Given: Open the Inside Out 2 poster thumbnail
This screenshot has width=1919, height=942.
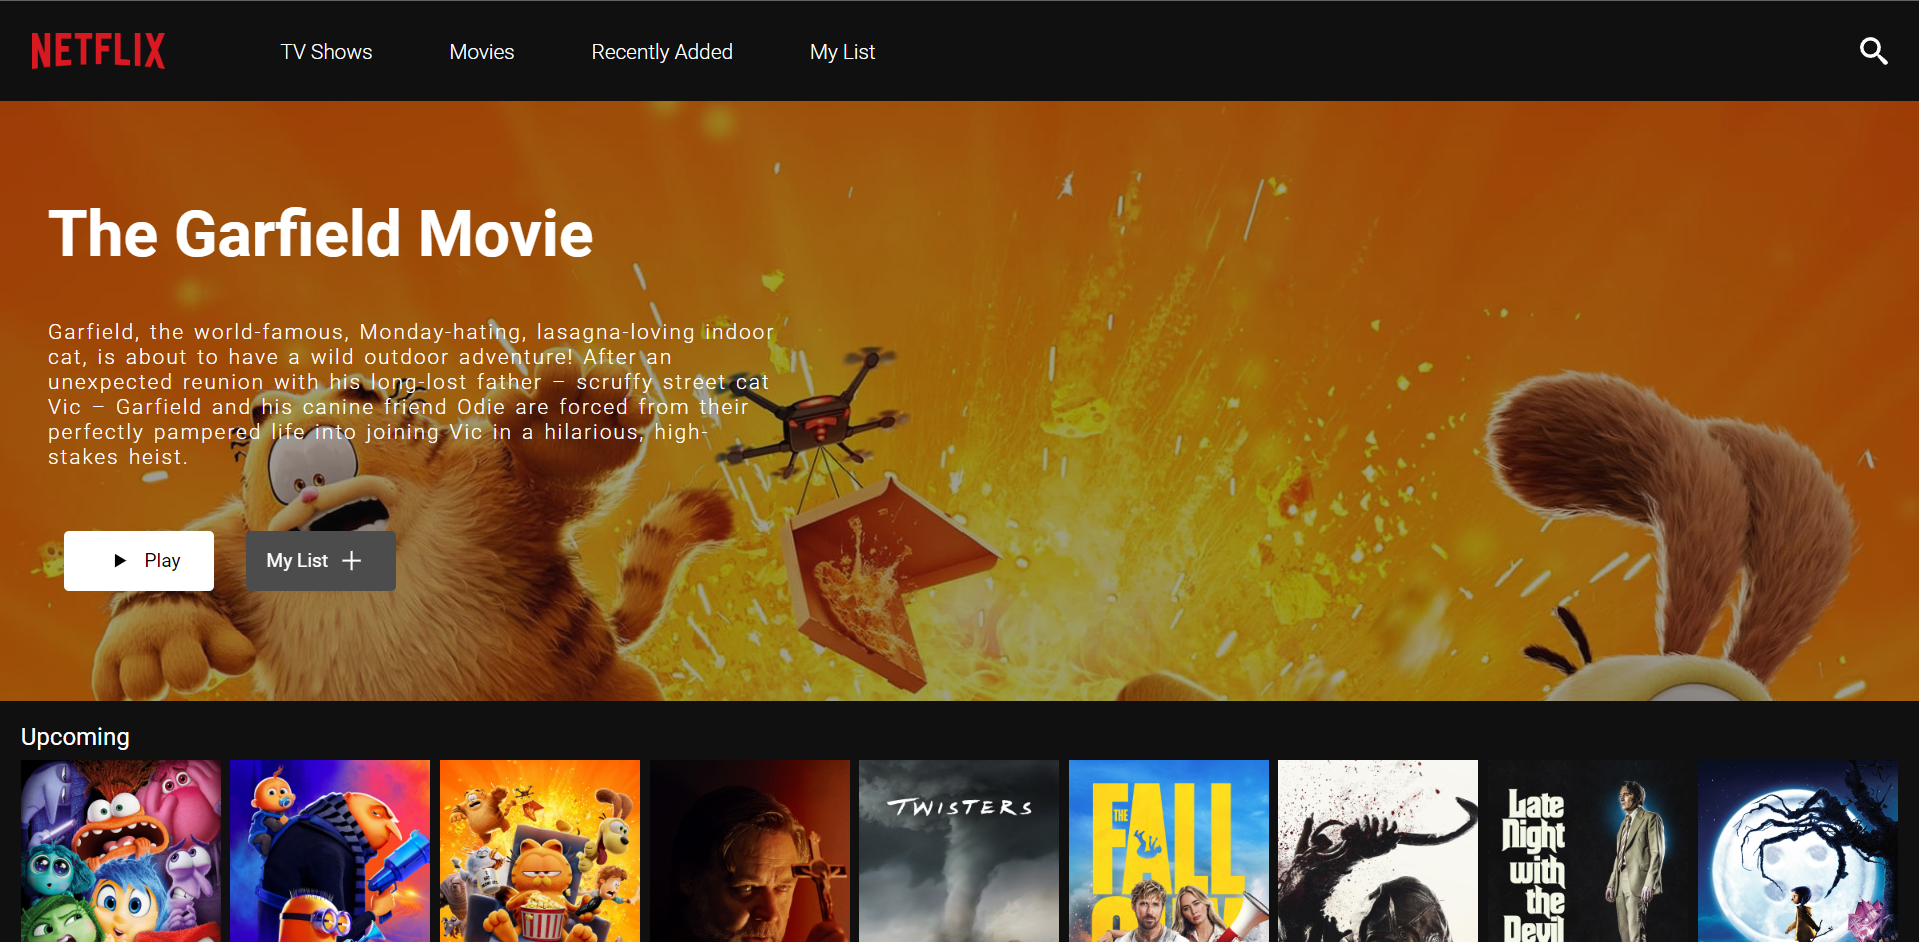Looking at the screenshot, I should [121, 851].
